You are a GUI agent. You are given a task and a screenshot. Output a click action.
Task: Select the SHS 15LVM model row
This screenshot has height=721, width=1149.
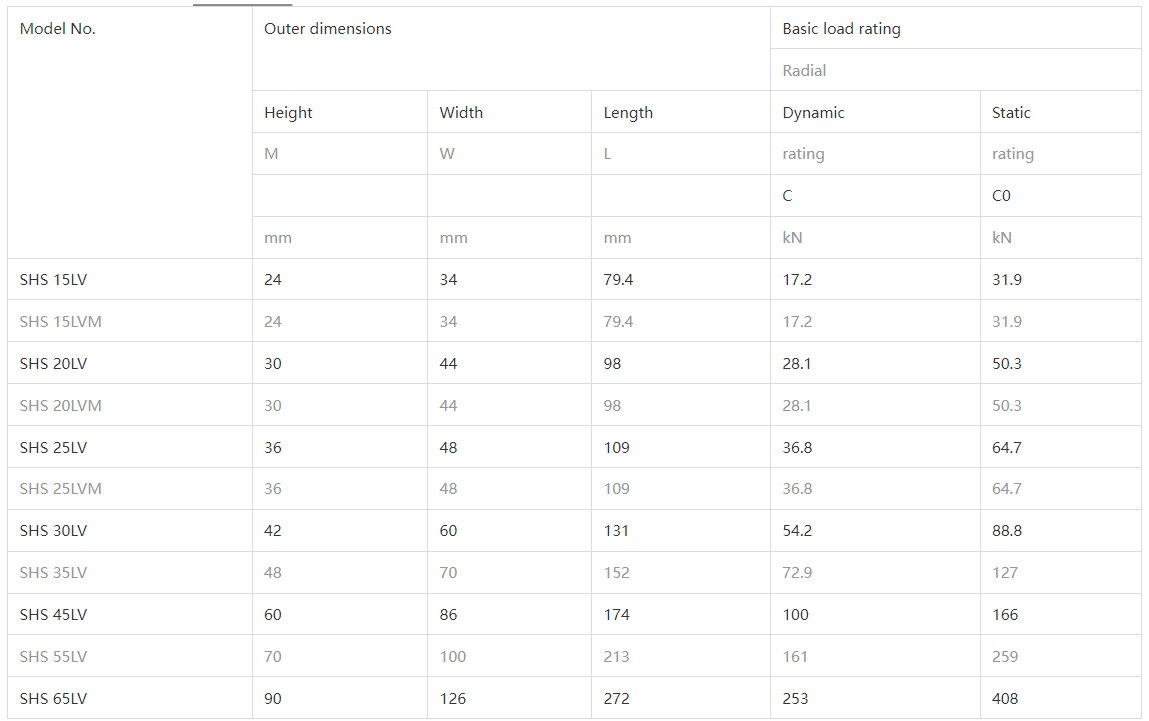(x=60, y=322)
